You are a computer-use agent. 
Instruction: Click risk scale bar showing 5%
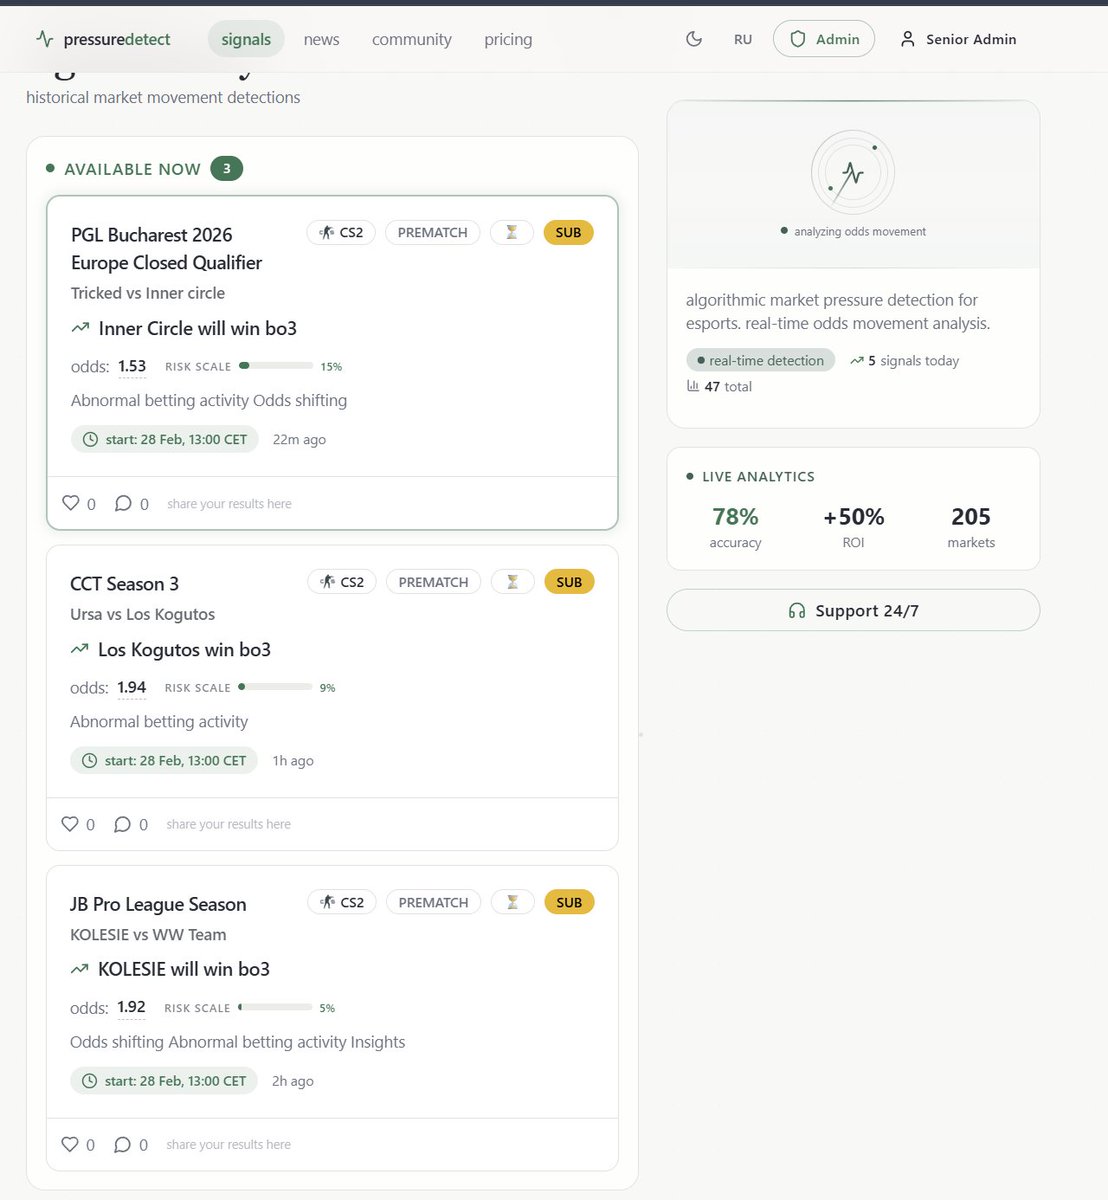click(275, 1007)
